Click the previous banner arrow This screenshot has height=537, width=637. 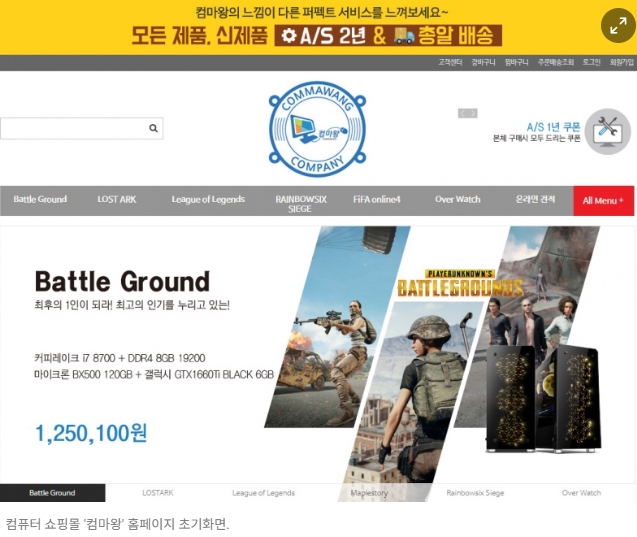pyautogui.click(x=463, y=113)
